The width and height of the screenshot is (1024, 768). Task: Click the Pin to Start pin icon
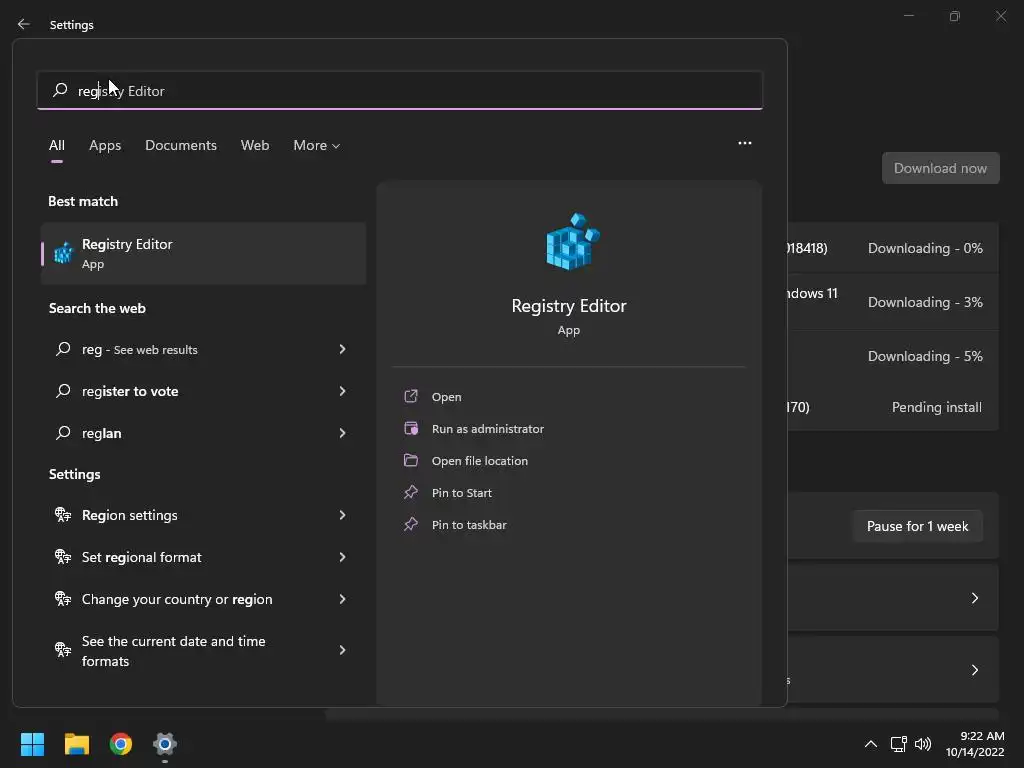click(x=411, y=492)
